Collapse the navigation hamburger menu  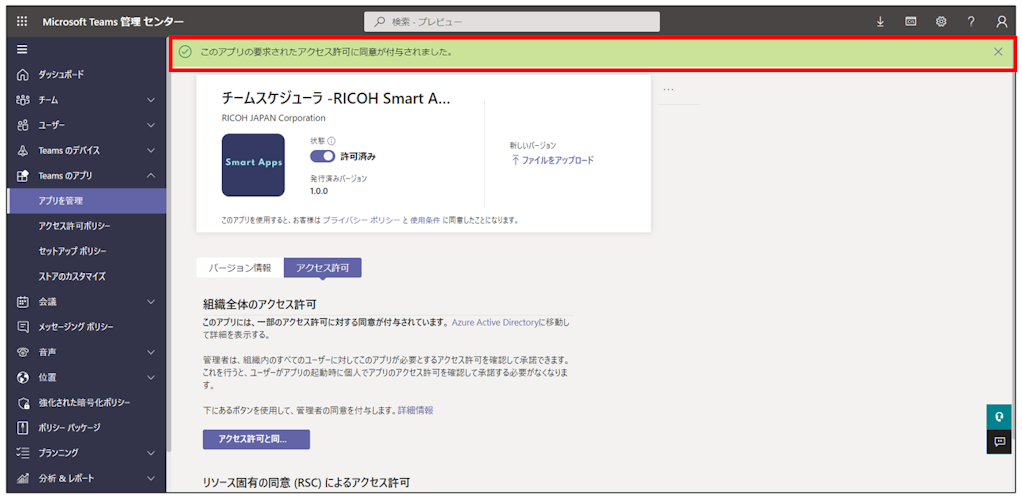[22, 50]
